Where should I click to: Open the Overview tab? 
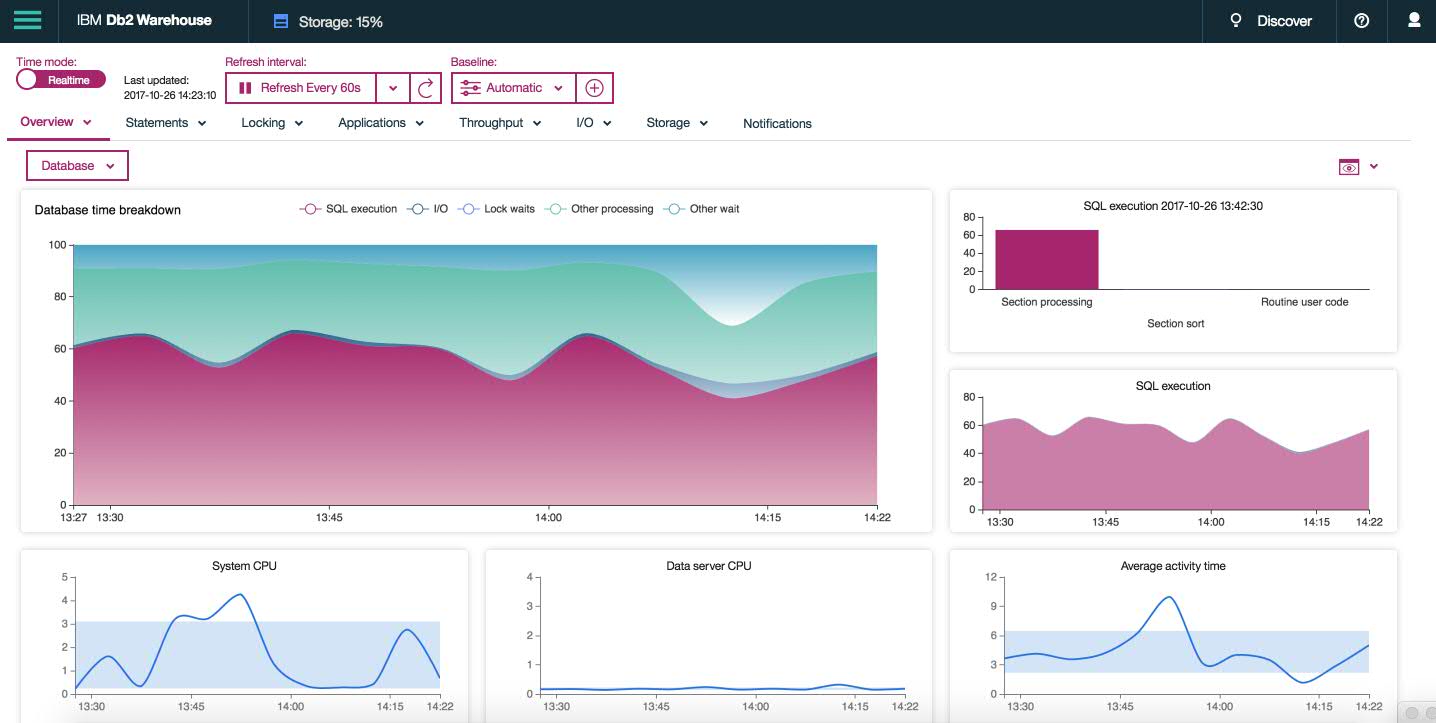(56, 122)
